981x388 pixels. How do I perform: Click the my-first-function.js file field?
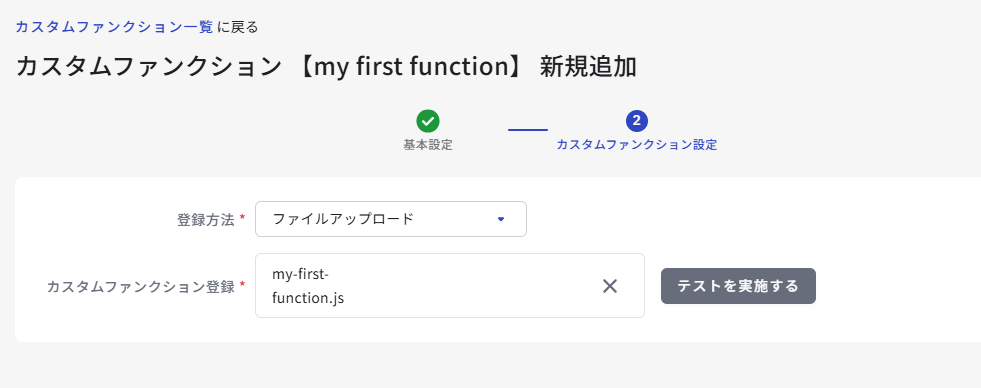coord(450,285)
